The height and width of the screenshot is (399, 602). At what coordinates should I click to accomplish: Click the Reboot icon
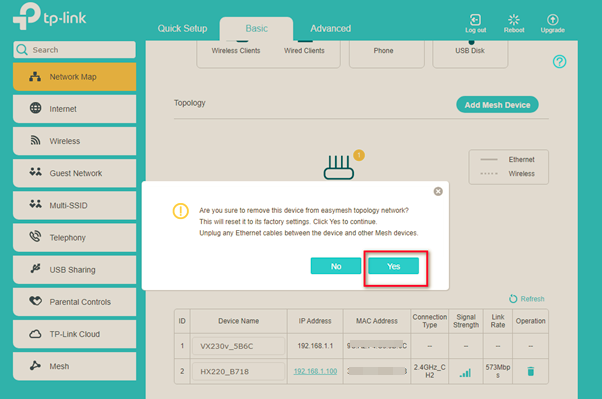click(x=514, y=20)
